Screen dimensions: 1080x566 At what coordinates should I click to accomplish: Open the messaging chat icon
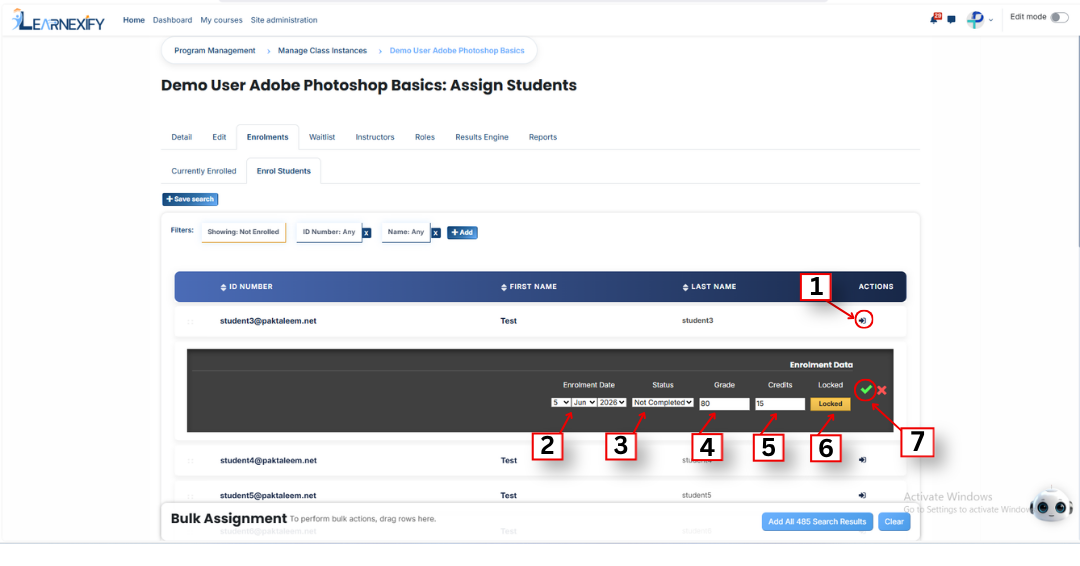951,20
